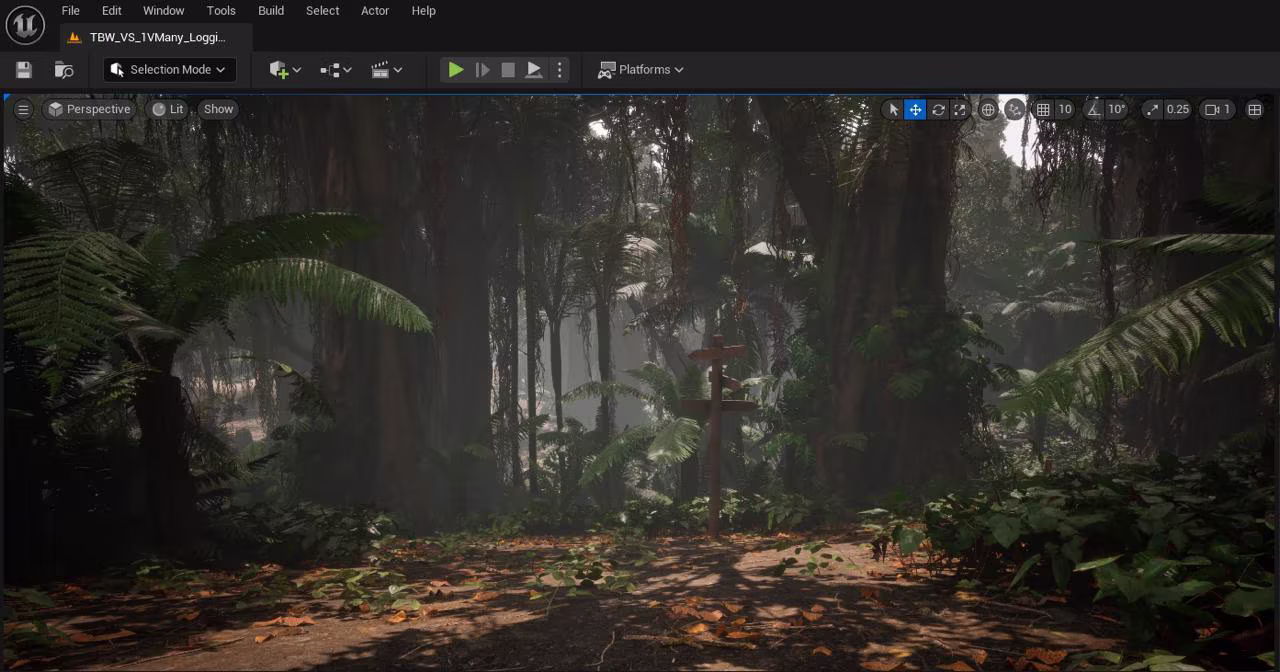The width and height of the screenshot is (1280, 672).
Task: Open the Selection Mode dropdown
Action: click(x=169, y=70)
